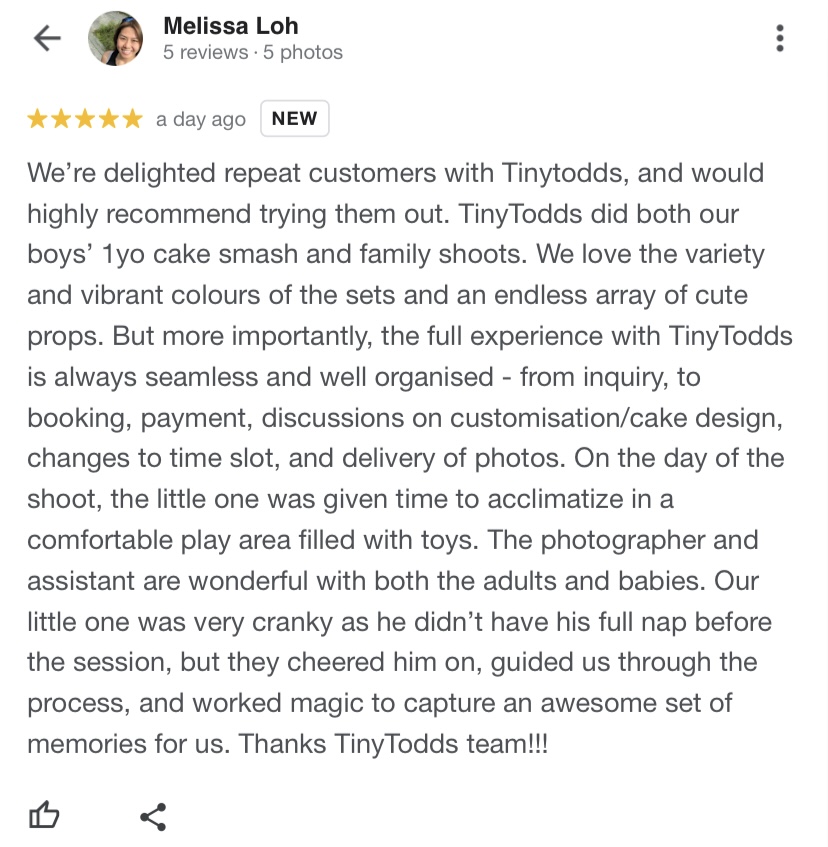This screenshot has width=828, height=847.
Task: Click the second yellow rating star
Action: 61,118
